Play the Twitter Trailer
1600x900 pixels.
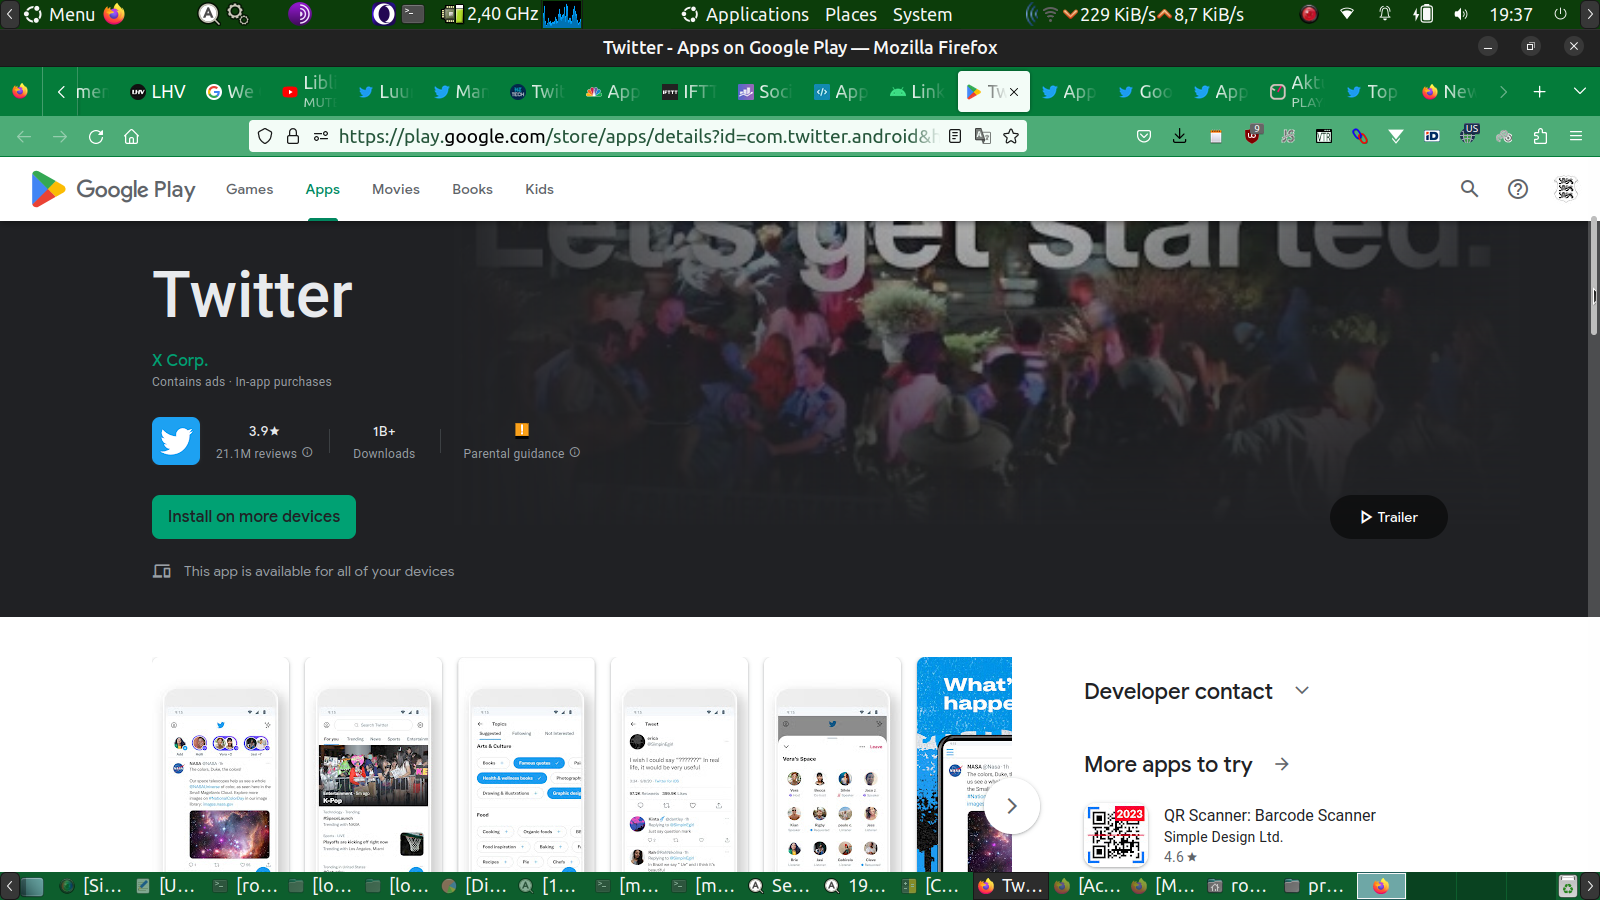pyautogui.click(x=1388, y=517)
